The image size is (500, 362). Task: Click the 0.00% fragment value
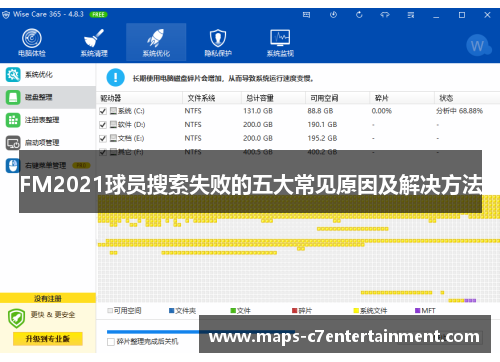pyautogui.click(x=382, y=111)
